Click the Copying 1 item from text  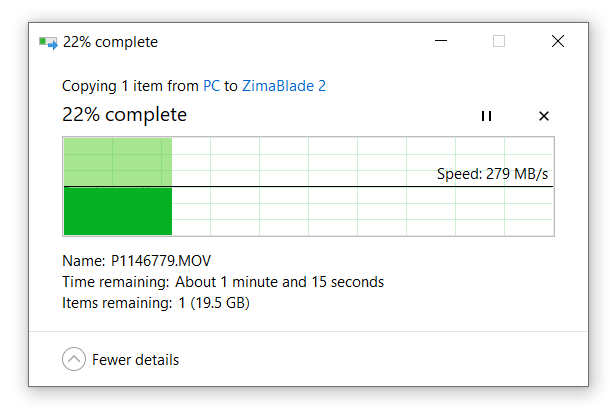(x=130, y=86)
